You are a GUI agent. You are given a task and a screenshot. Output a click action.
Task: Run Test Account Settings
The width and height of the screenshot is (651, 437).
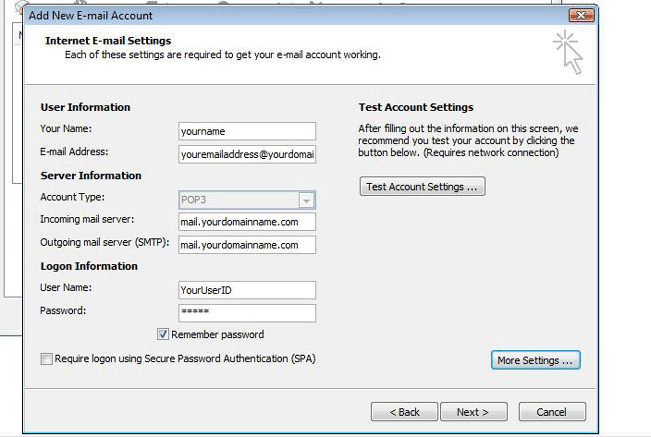[422, 187]
